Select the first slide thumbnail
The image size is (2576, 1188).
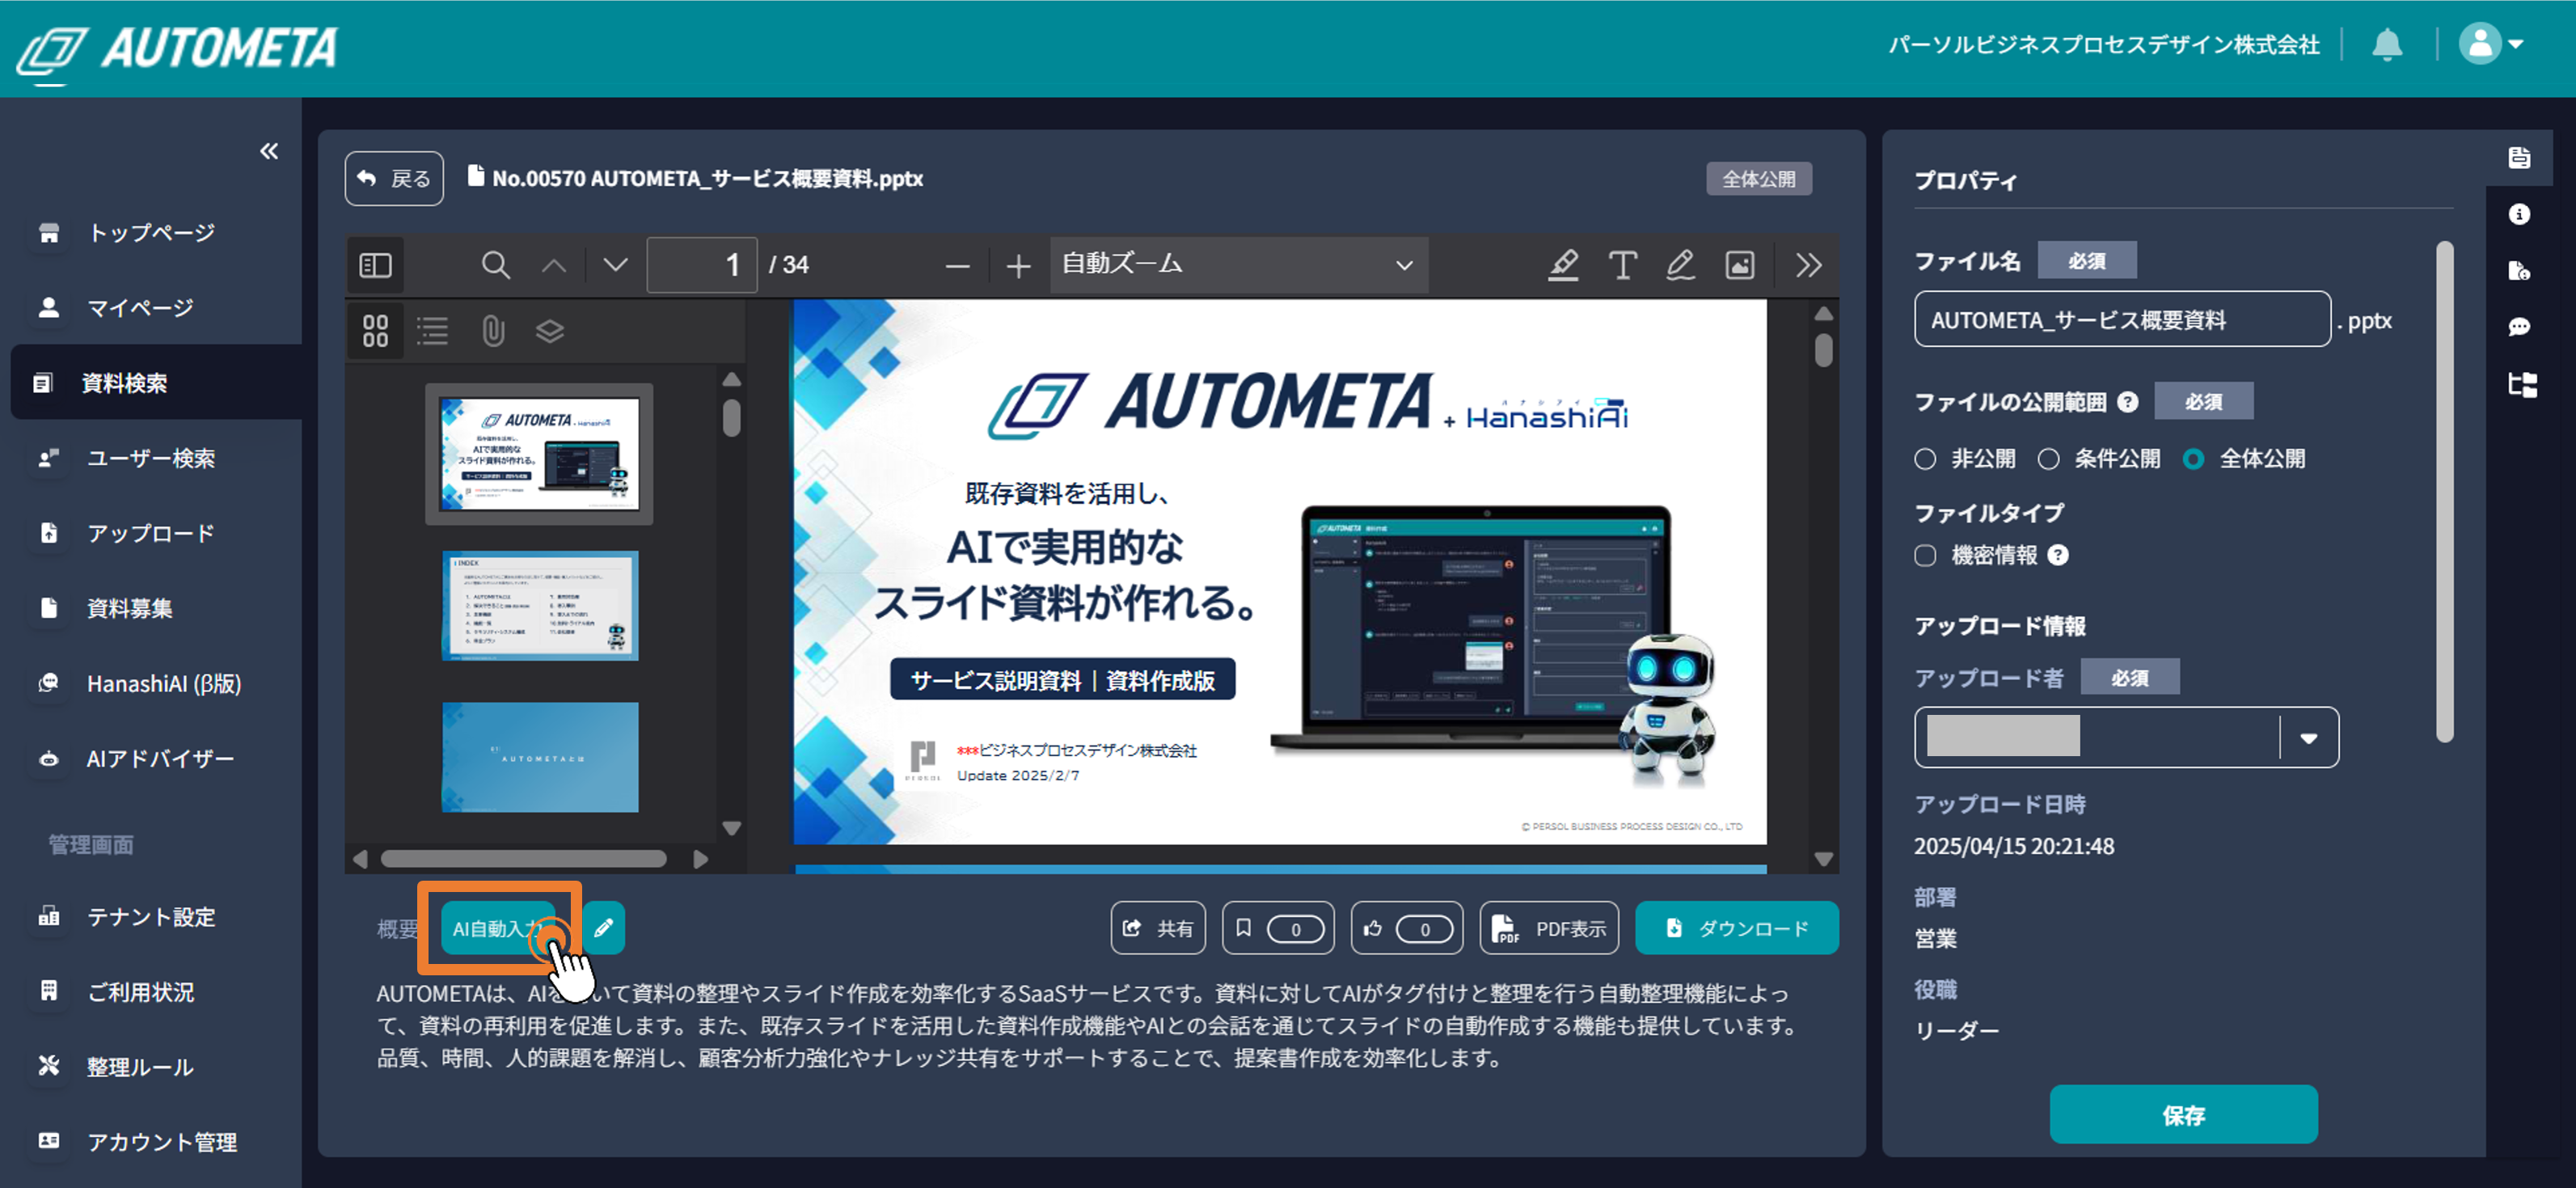tap(539, 454)
